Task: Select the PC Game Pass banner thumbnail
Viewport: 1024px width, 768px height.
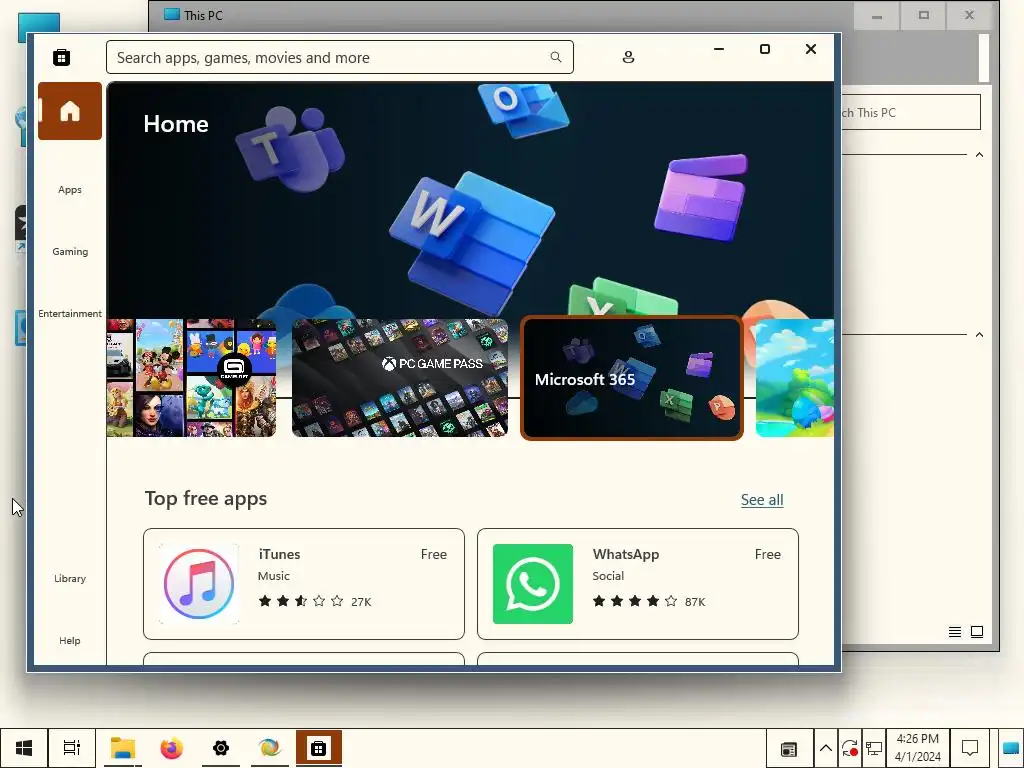Action: click(x=400, y=377)
